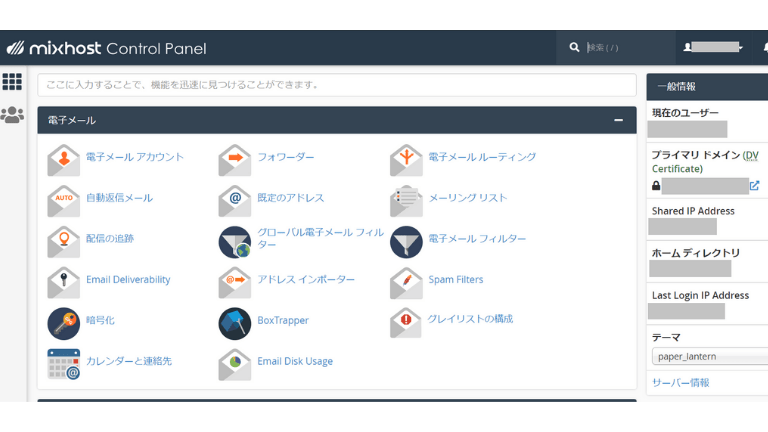
Task: Click the mixhost Control Panel logo
Action: pyautogui.click(x=106, y=48)
